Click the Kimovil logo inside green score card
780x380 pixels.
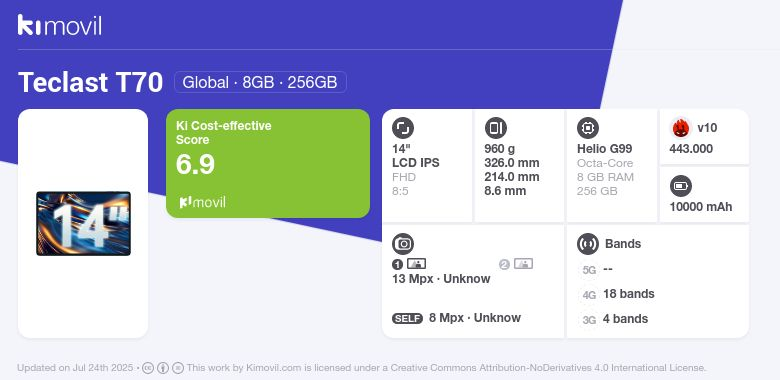point(202,202)
